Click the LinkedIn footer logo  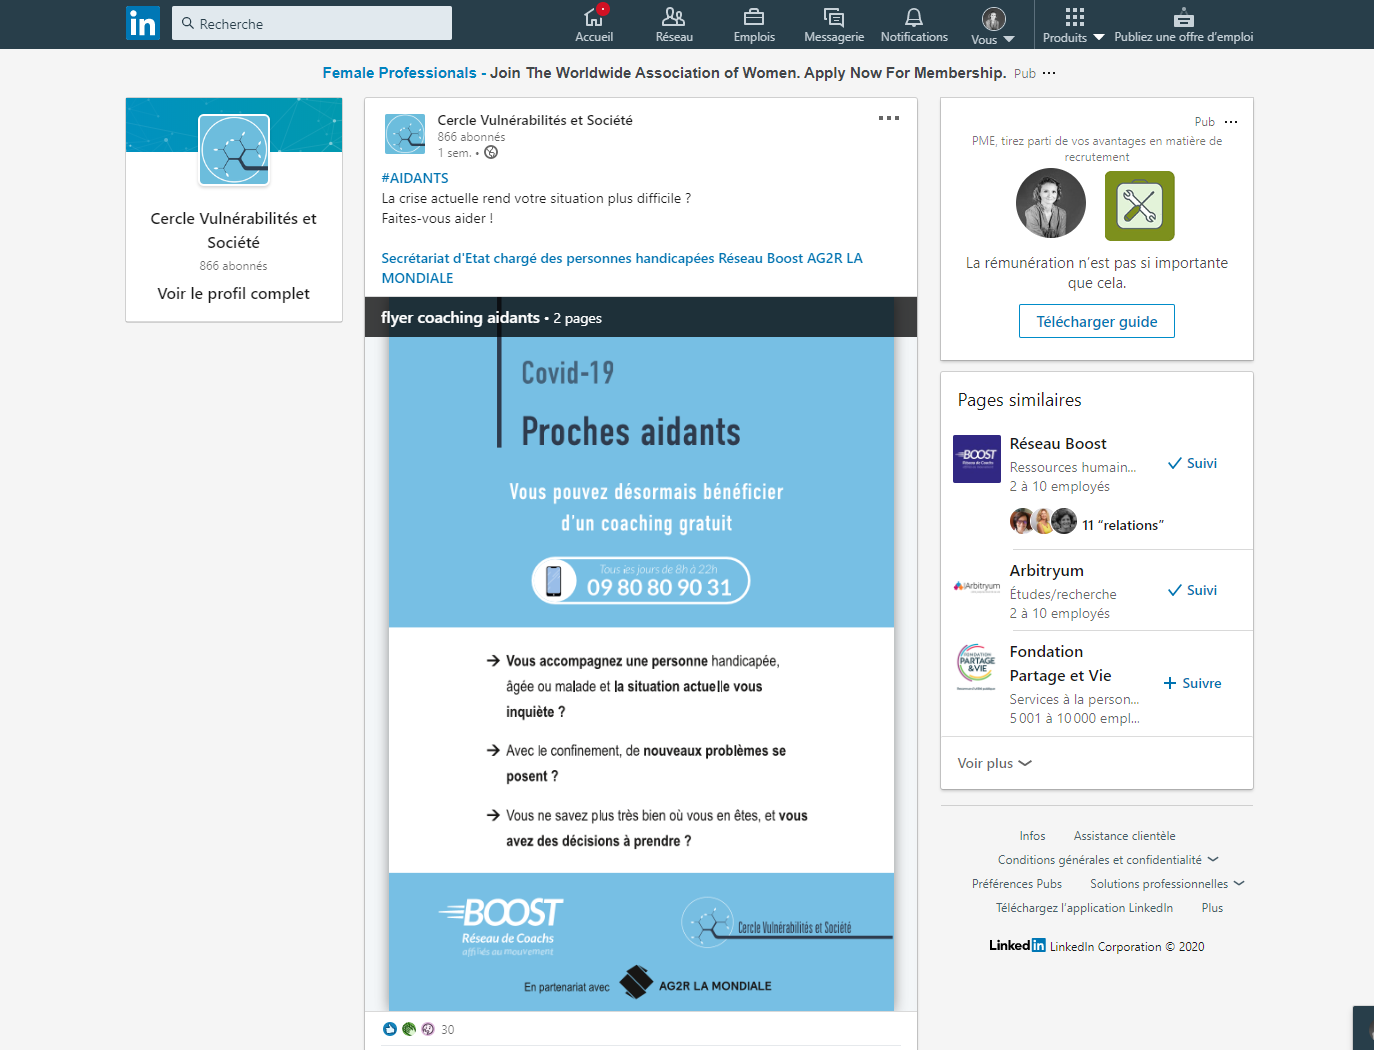tap(1017, 945)
